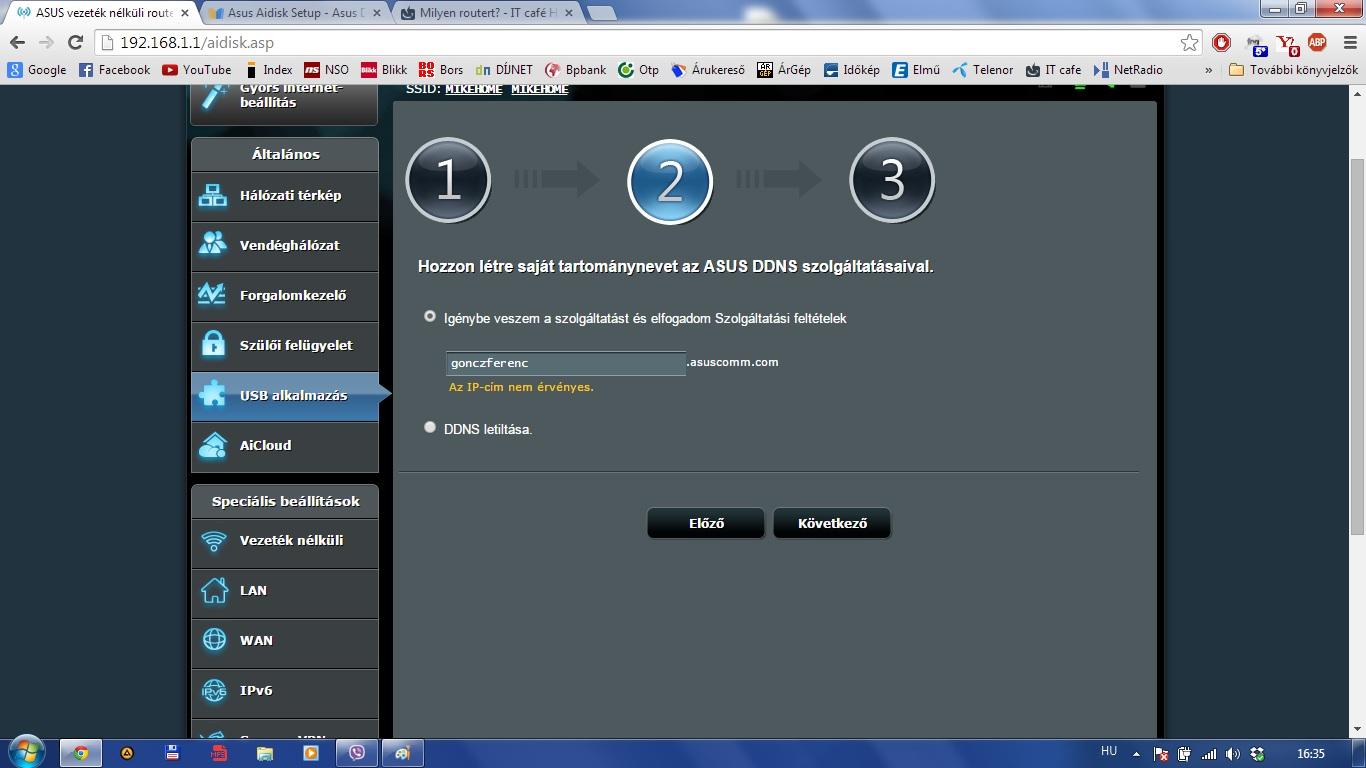The height and width of the screenshot is (768, 1366).
Task: Click the DDNS hostname input field
Action: (566, 363)
